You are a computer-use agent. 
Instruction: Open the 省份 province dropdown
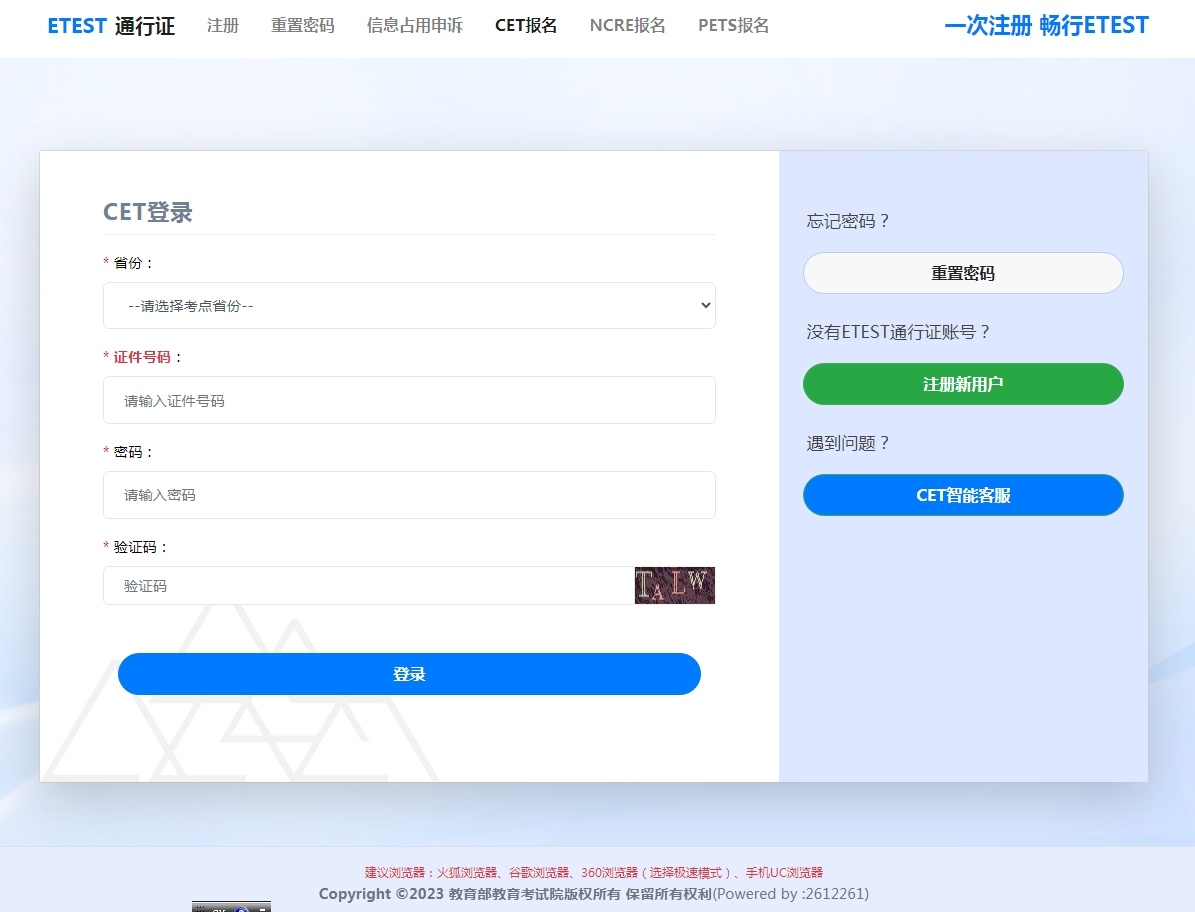coord(409,306)
